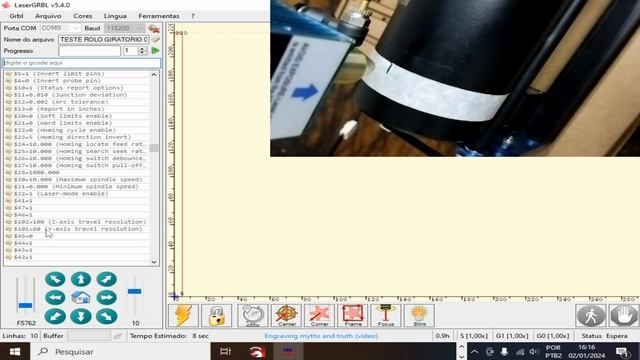Select the $32=1 Laser-mode enable line

(x=76, y=193)
